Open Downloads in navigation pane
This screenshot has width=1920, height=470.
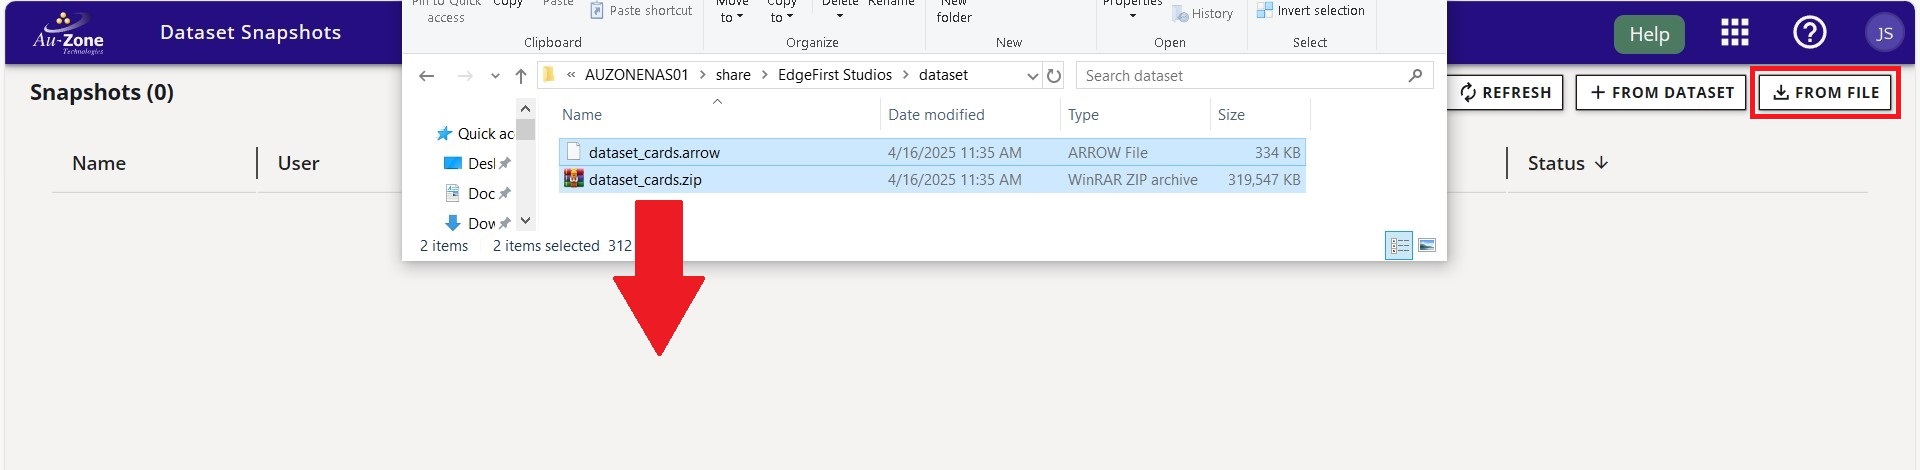click(477, 224)
